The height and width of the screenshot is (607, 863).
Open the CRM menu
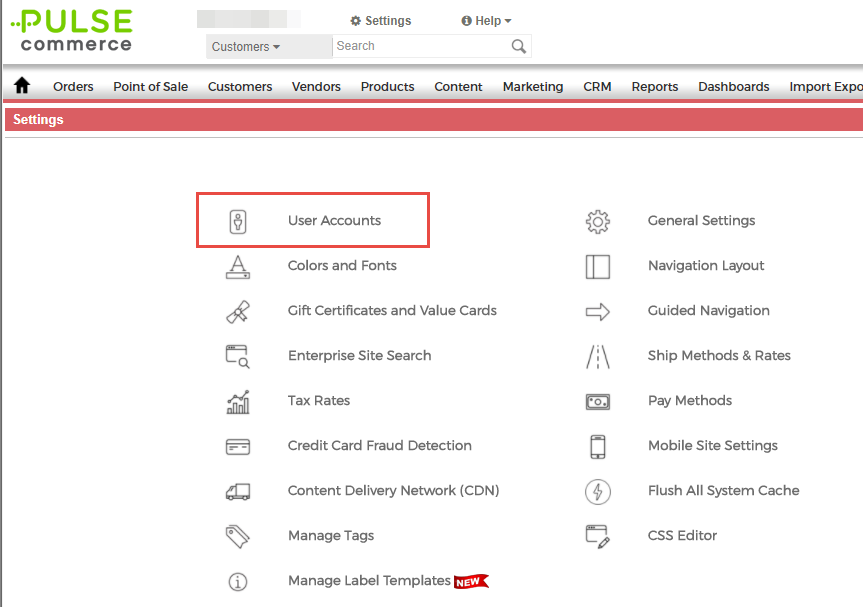(x=597, y=86)
